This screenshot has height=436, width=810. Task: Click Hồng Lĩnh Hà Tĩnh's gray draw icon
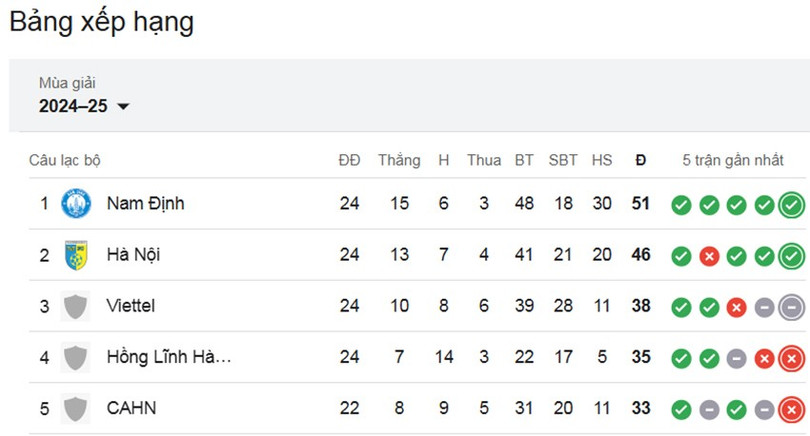coord(737,359)
